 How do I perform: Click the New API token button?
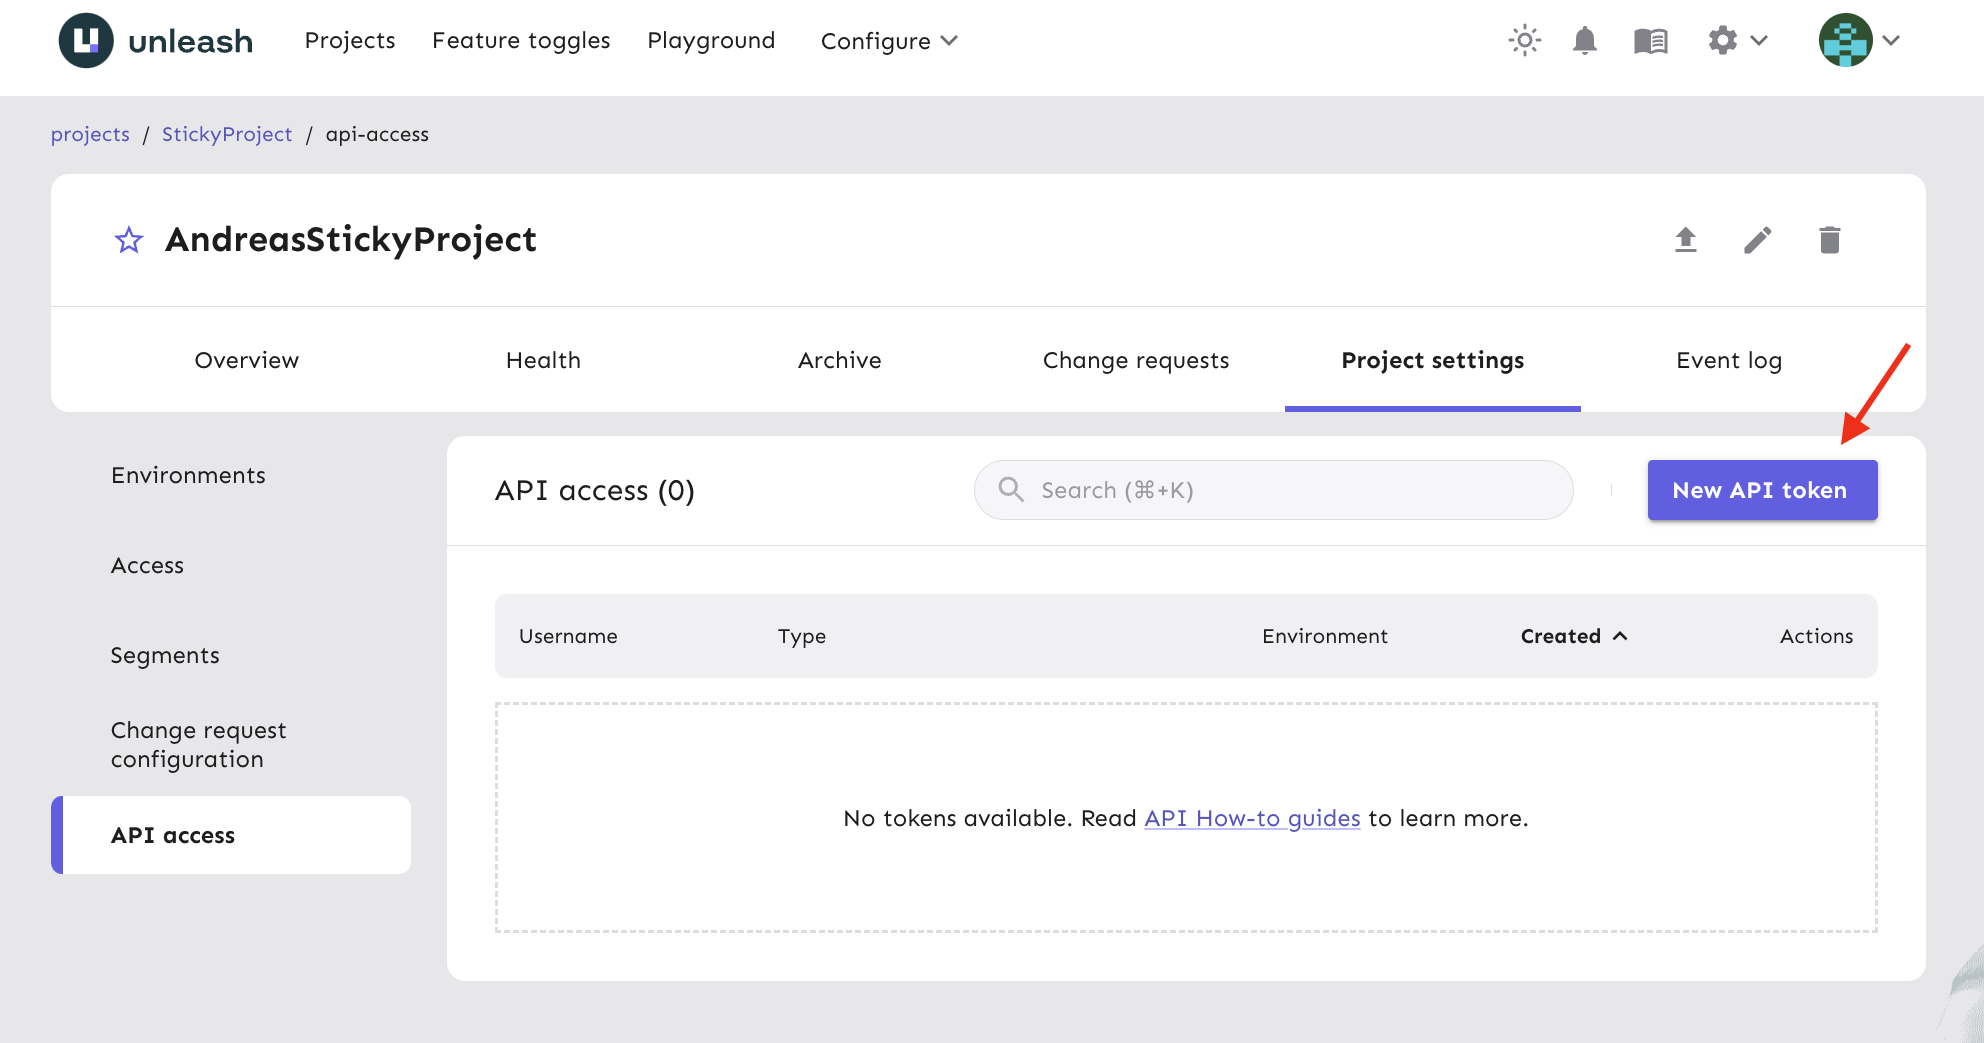[1761, 490]
